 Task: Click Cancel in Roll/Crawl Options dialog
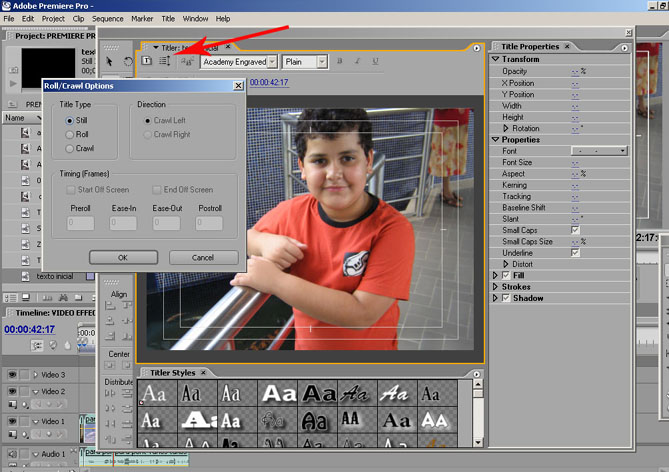[x=204, y=257]
